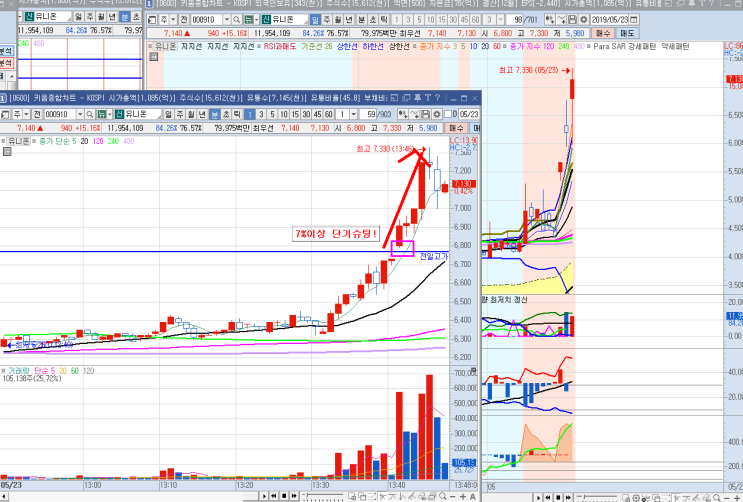Select 분 (minute) period in front chart
This screenshot has width=743, height=502.
point(214,114)
